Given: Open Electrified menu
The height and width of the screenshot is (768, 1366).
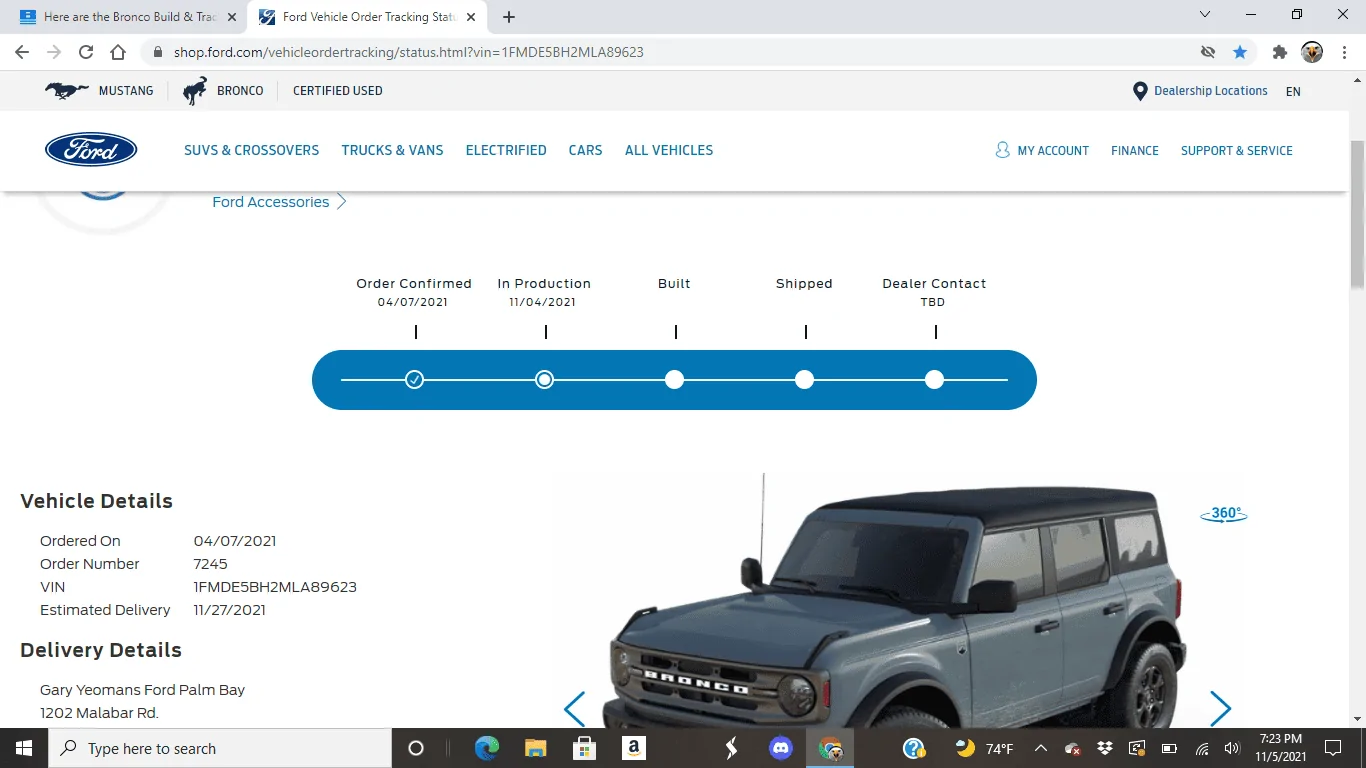Looking at the screenshot, I should (x=506, y=150).
